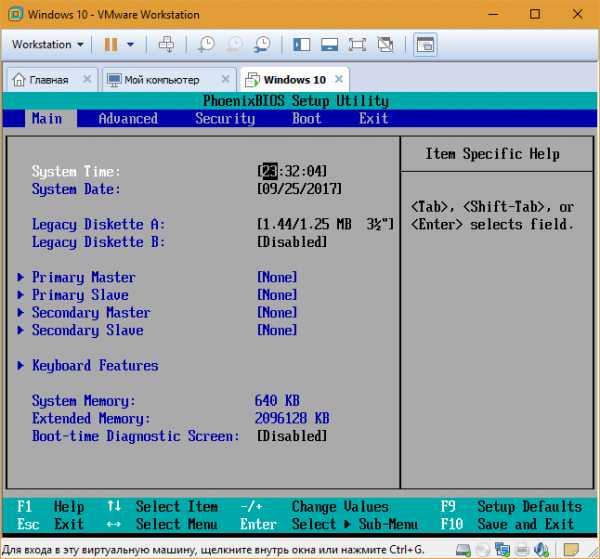Expand the Secondary Master submenu
Image resolution: width=600 pixels, height=559 pixels.
pyautogui.click(x=91, y=313)
